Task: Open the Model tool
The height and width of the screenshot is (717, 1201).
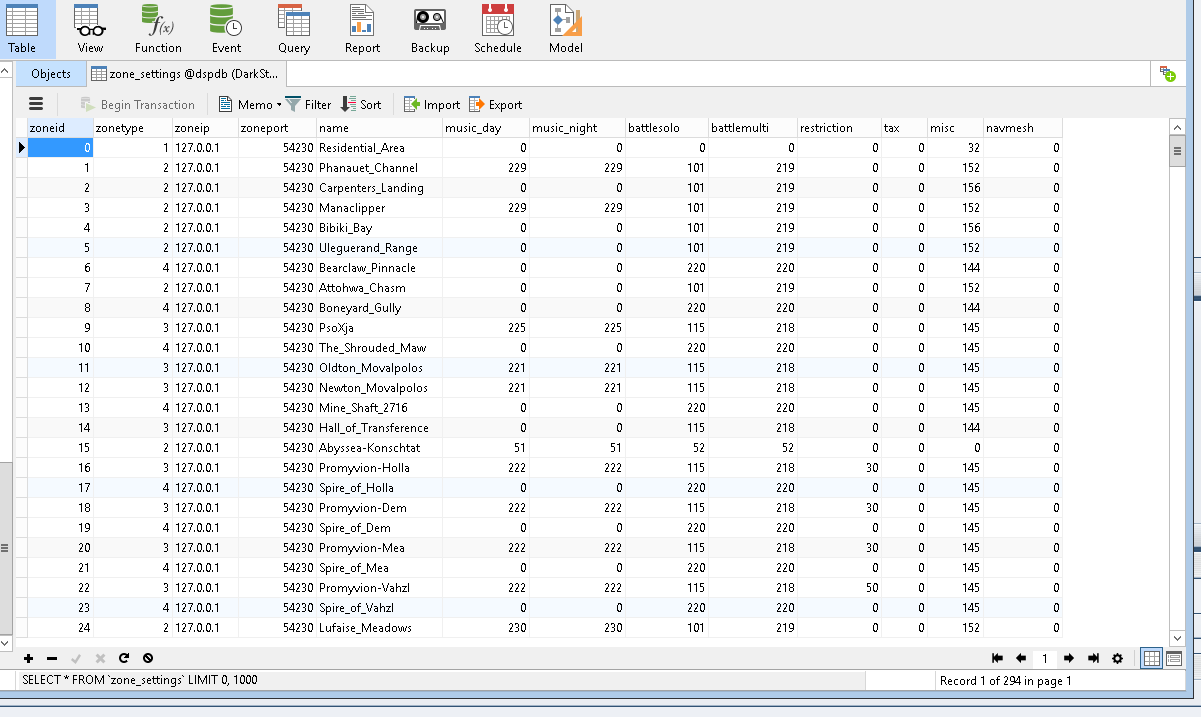Action: click(x=565, y=28)
